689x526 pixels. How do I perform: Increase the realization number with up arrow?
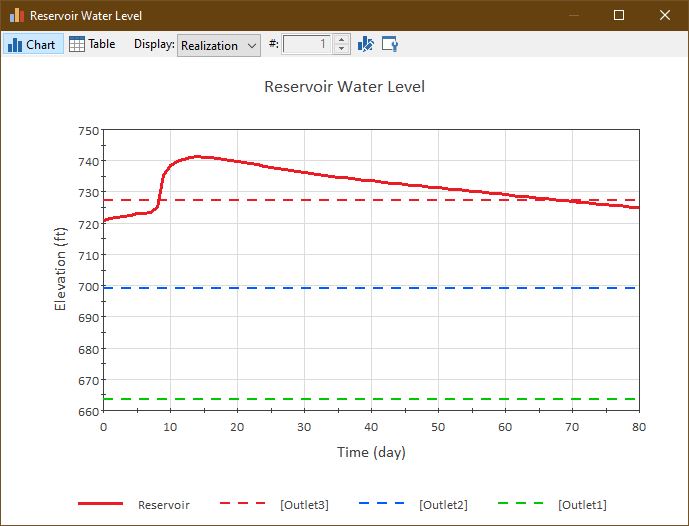[341, 40]
